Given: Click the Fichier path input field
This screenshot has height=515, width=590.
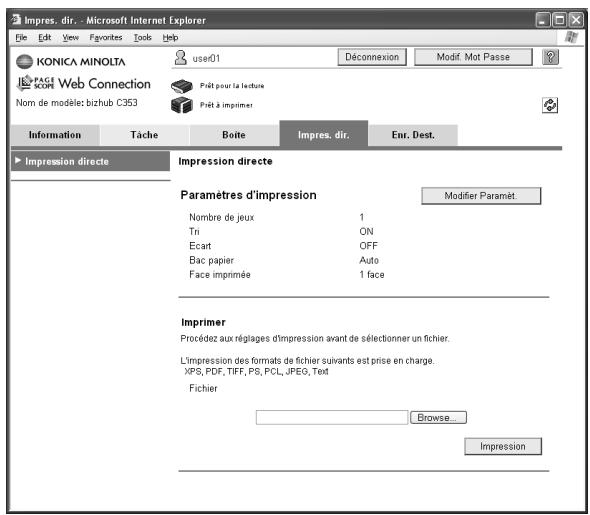Looking at the screenshot, I should click(332, 418).
